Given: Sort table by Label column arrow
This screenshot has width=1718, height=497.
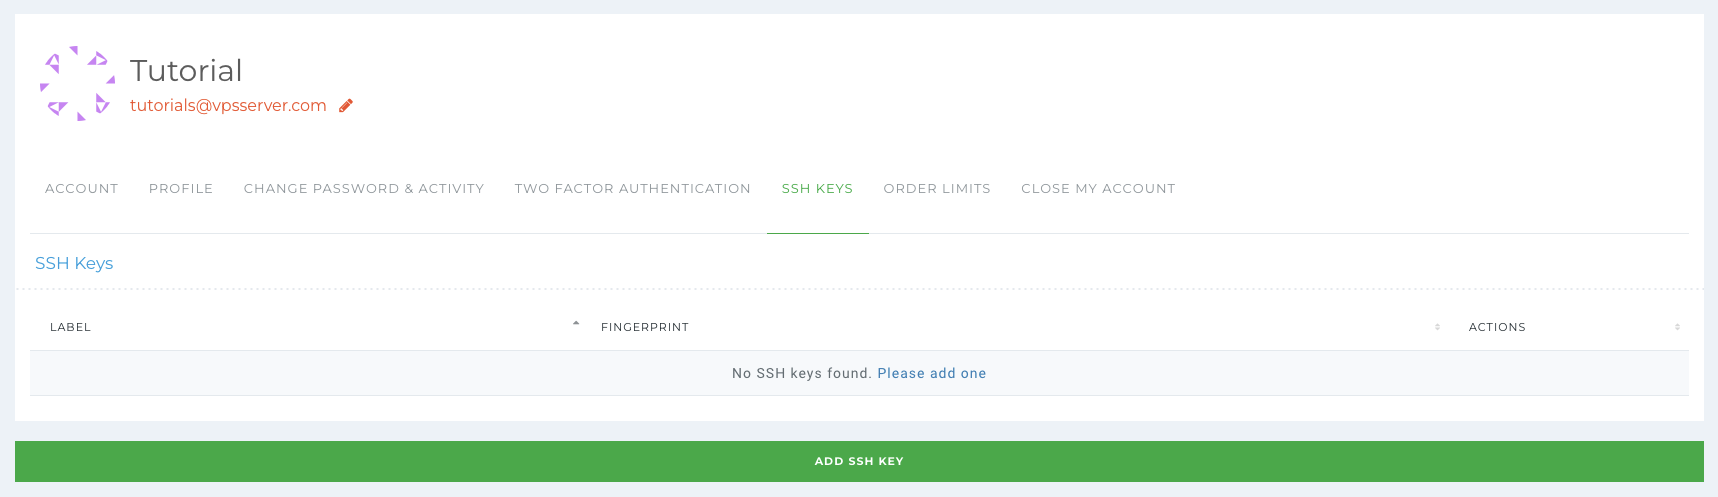Looking at the screenshot, I should point(576,324).
